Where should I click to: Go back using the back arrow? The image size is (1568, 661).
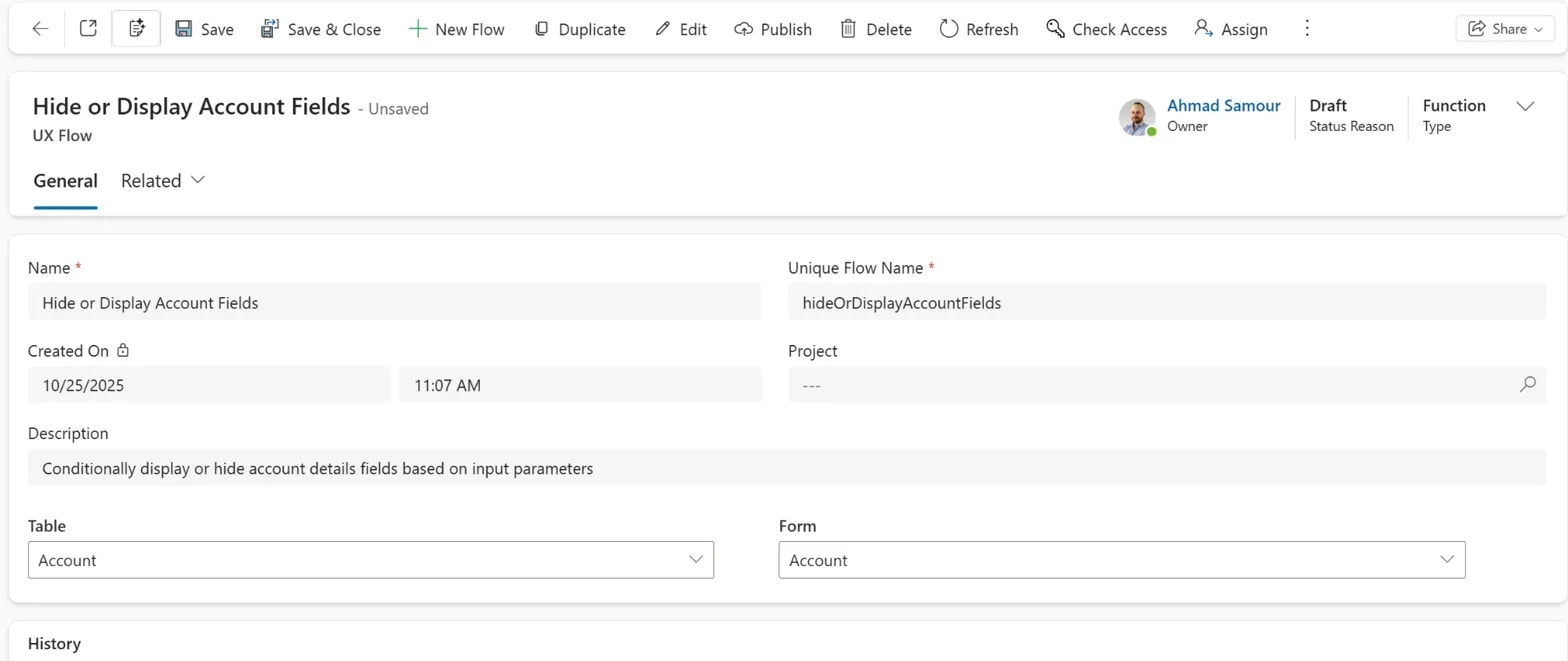point(40,29)
